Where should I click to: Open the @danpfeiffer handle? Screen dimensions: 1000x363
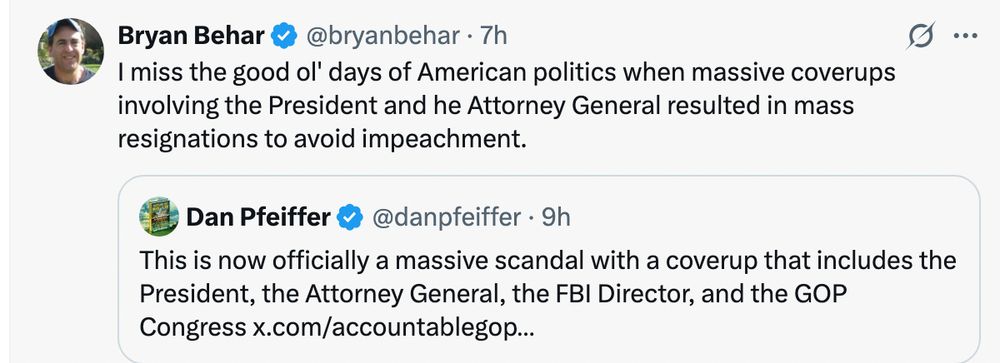pyautogui.click(x=446, y=218)
